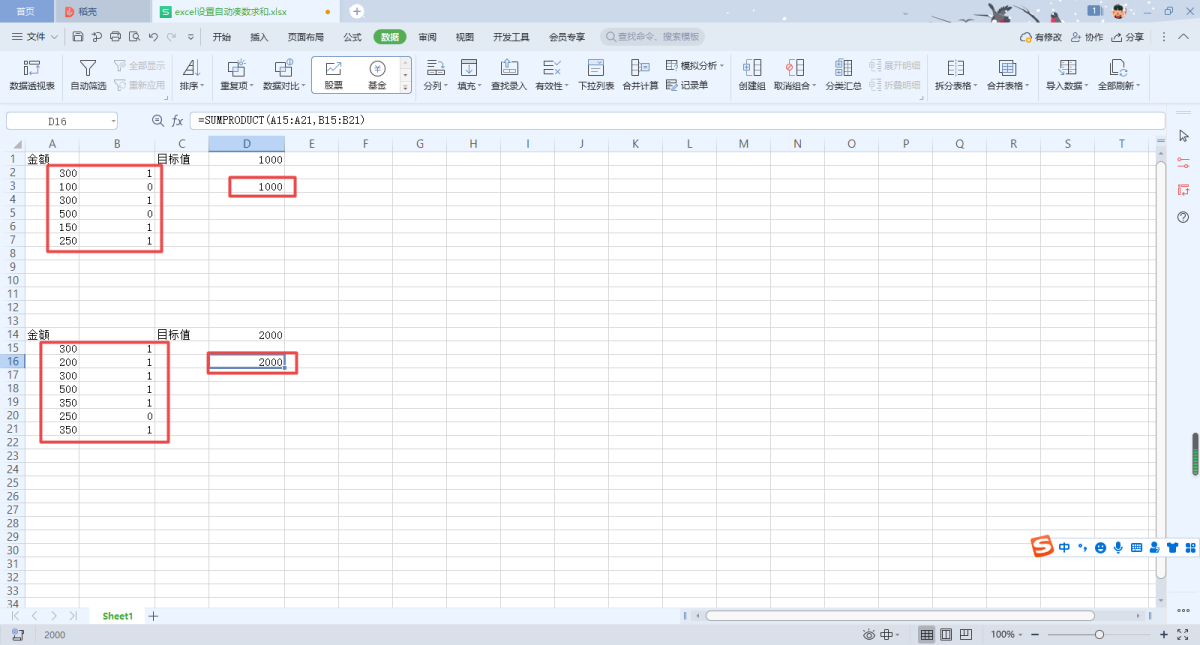Viewport: 1200px width, 645px height.
Task: Select normal grid view button in status bar
Action: coord(927,635)
